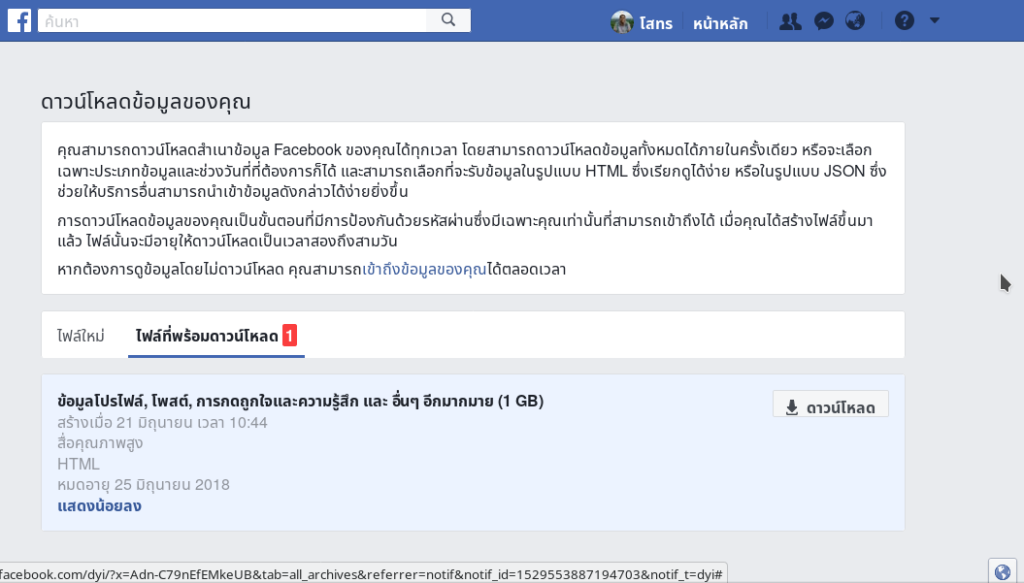Open notifications globe icon
The width and height of the screenshot is (1024, 583).
[x=855, y=22]
